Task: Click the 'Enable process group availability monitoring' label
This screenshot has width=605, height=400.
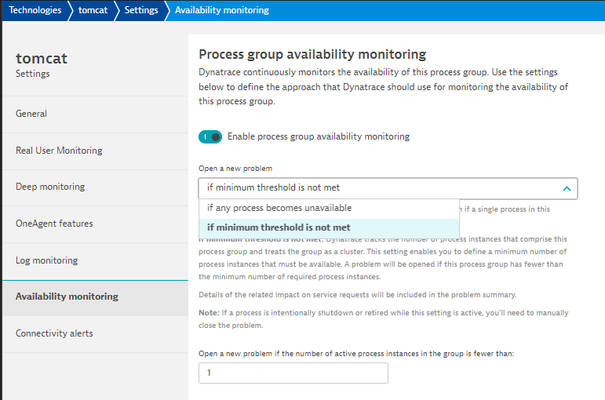Action: (318, 137)
